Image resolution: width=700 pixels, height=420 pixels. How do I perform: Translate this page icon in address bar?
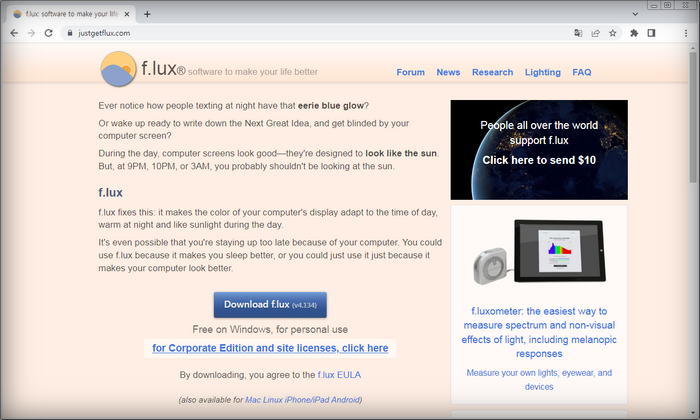[578, 33]
